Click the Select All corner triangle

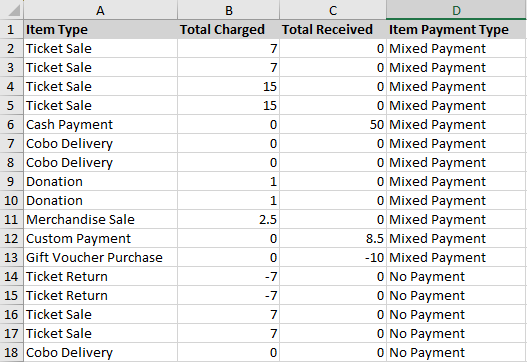tap(12, 10)
